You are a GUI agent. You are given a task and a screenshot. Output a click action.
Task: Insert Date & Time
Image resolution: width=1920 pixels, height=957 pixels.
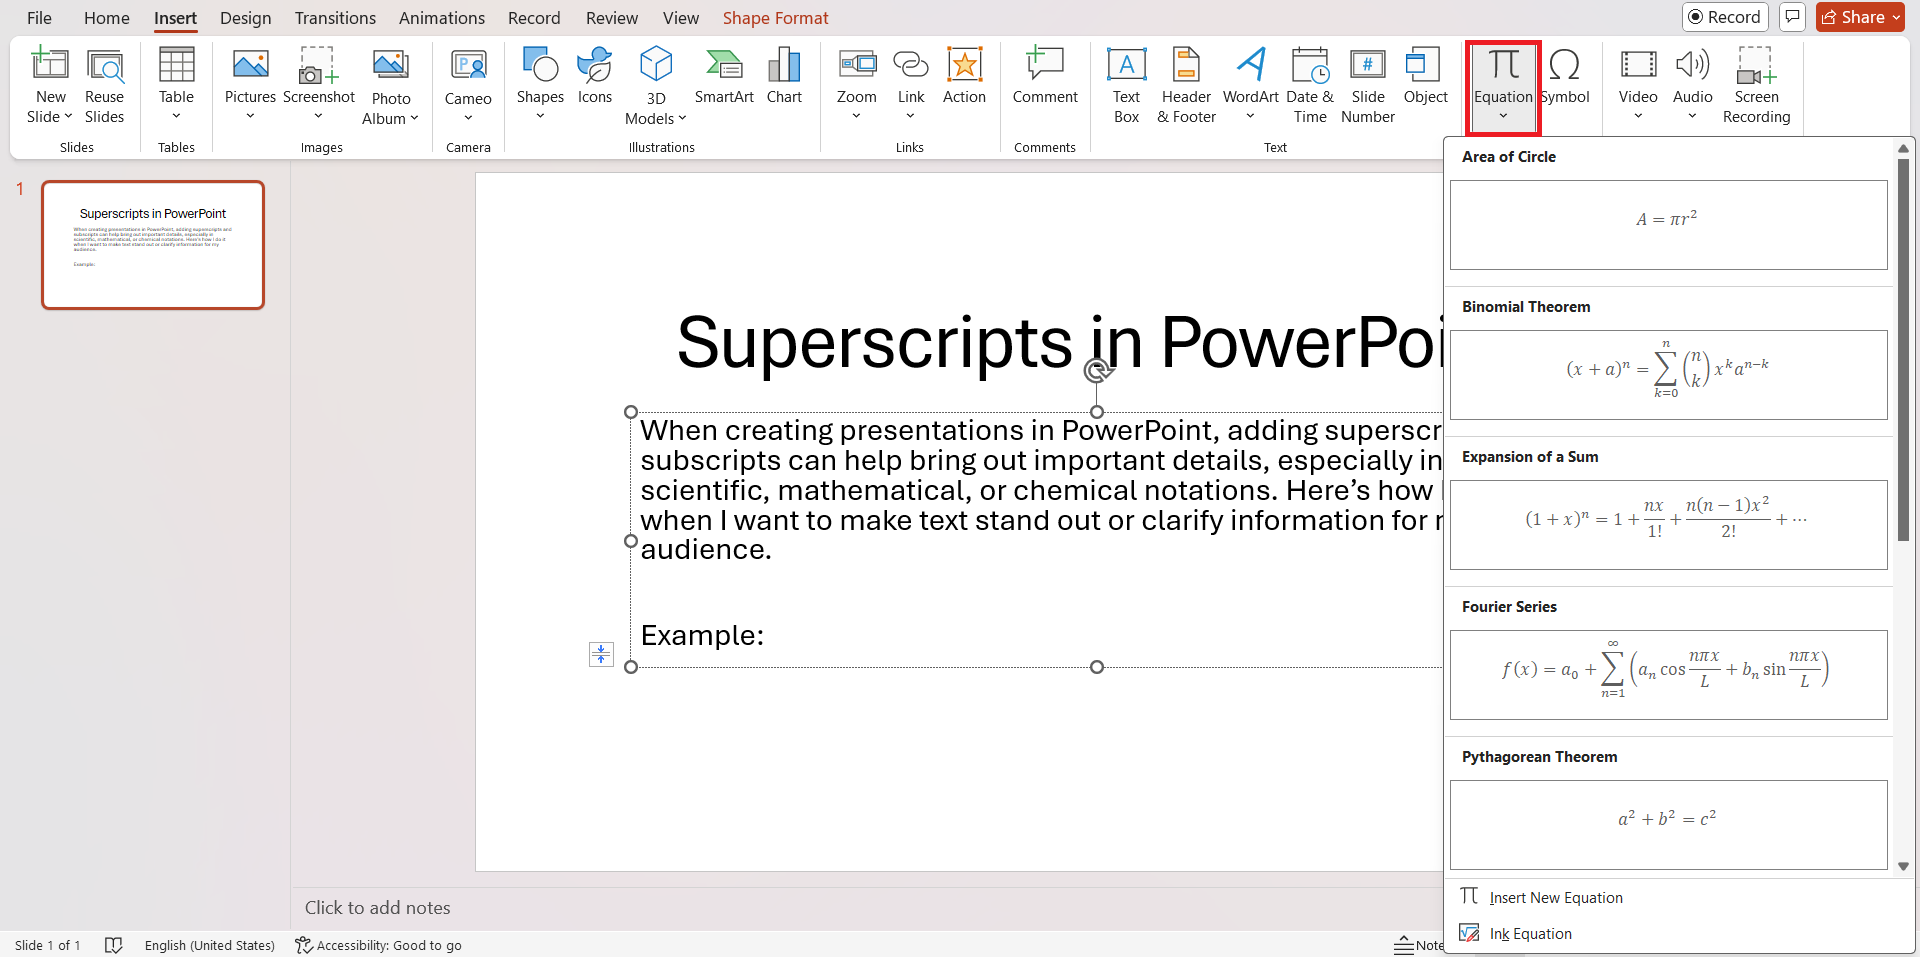1310,86
